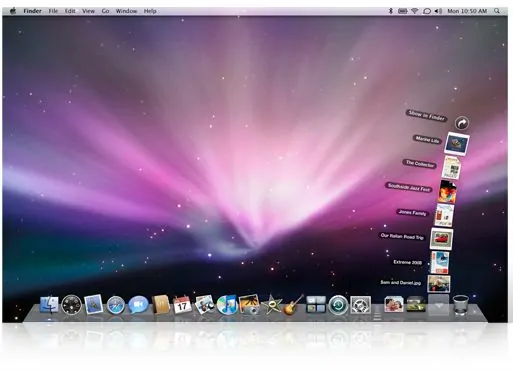Open iMovie star icon in Dock
The width and height of the screenshot is (513, 371).
point(272,305)
